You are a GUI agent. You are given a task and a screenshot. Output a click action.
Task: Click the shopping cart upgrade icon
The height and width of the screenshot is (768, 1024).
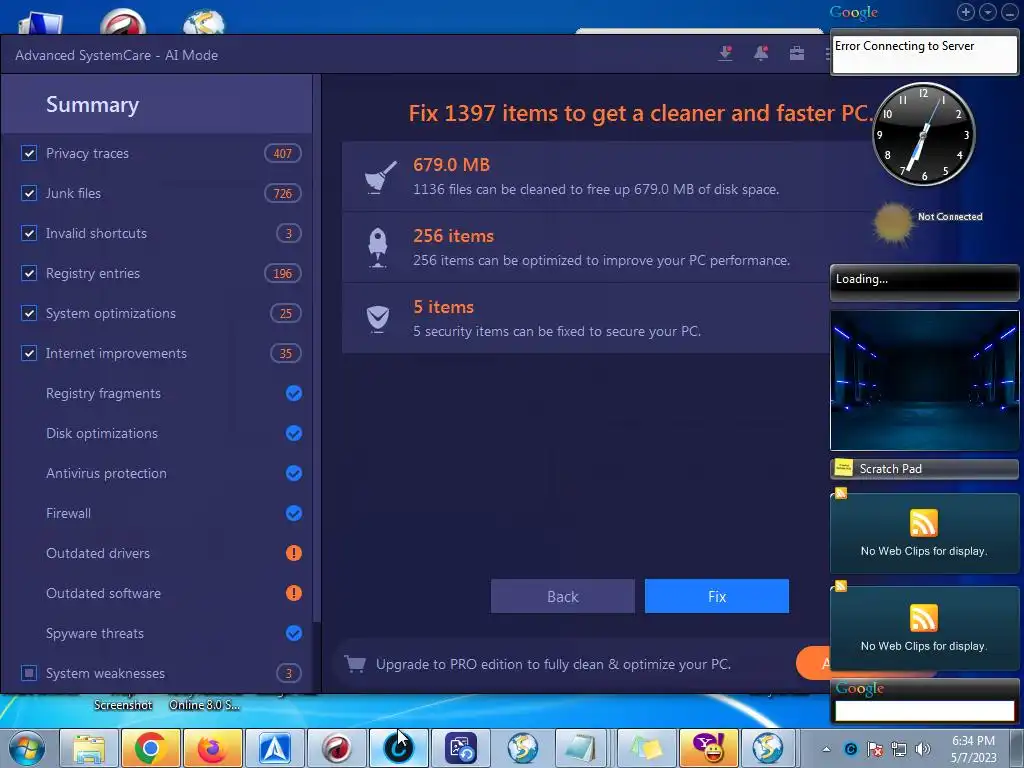355,664
